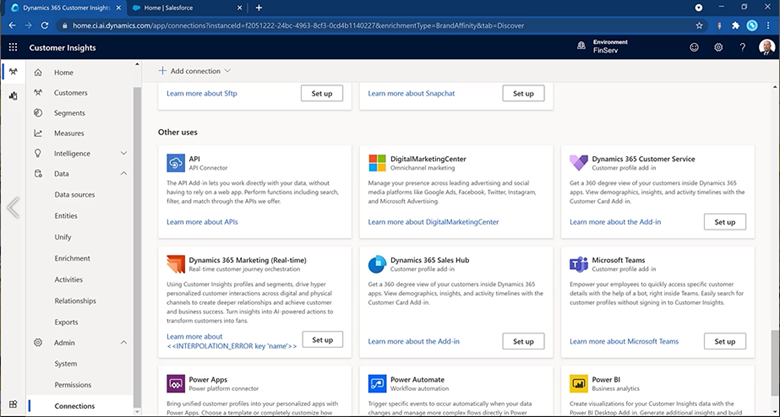Click the Dynamics 365 Customer Service icon

[579, 163]
